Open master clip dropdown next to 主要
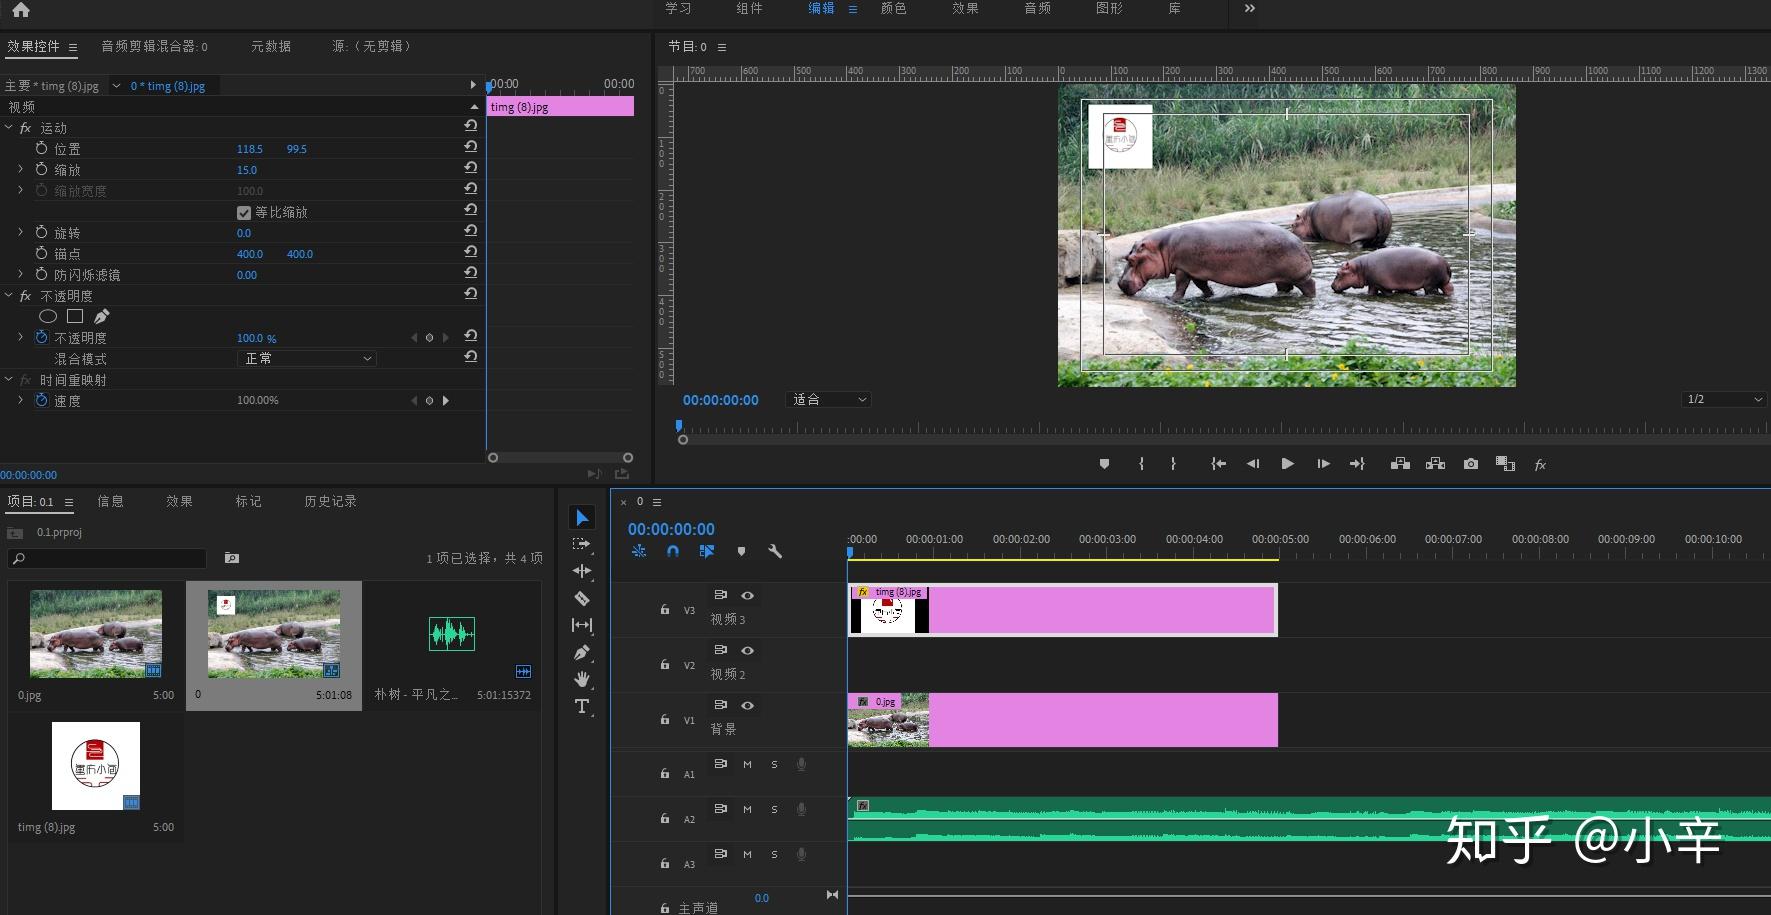Viewport: 1771px width, 915px height. pyautogui.click(x=117, y=86)
